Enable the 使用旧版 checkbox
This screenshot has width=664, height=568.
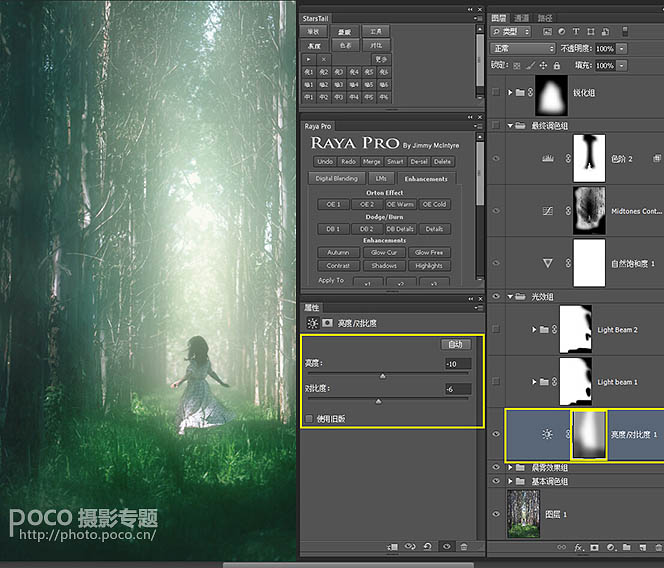coord(309,419)
